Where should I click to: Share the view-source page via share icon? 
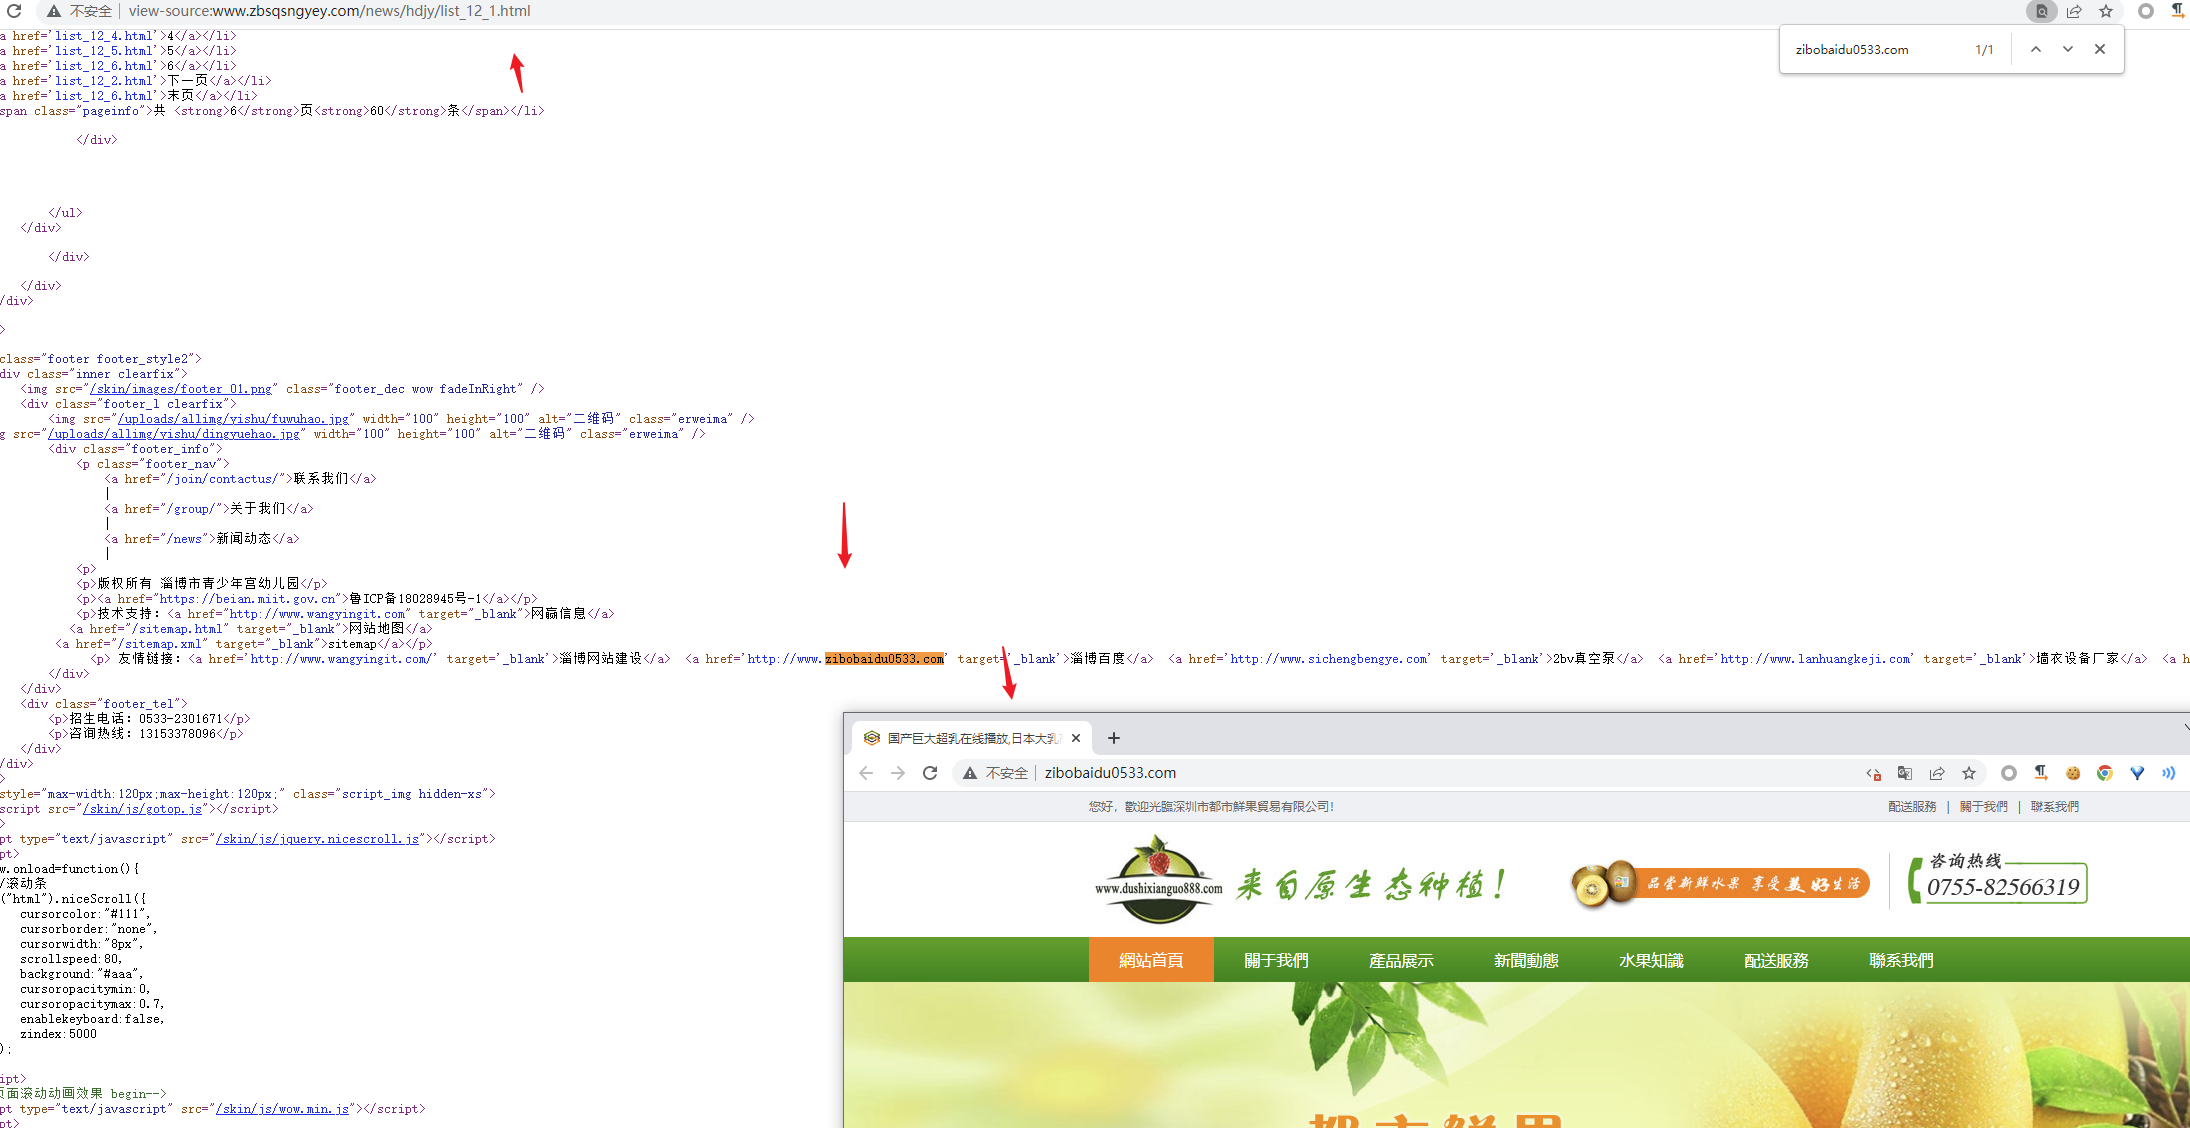point(2074,11)
